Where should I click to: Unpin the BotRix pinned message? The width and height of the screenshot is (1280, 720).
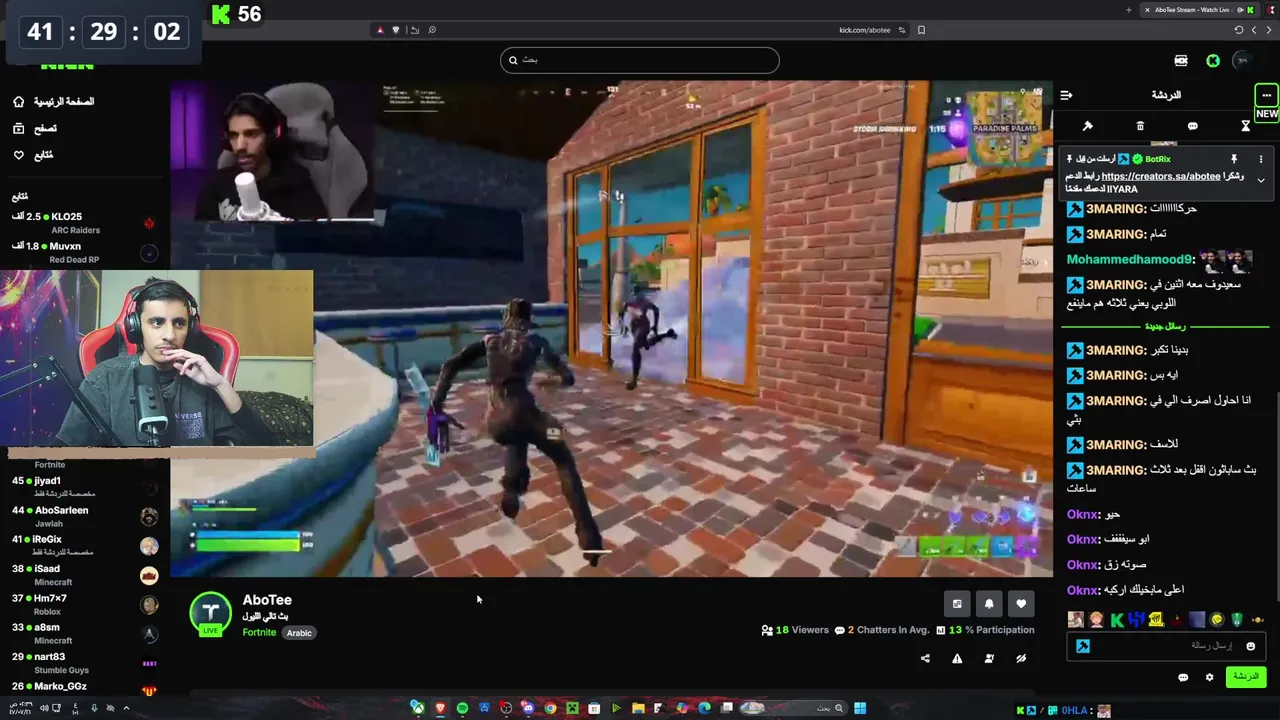[x=1234, y=159]
